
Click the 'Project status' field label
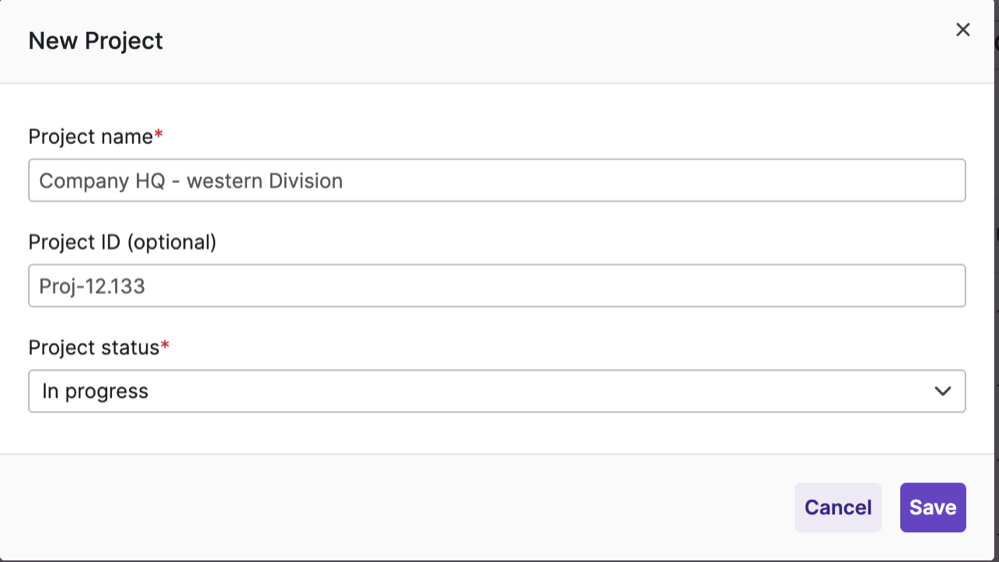pos(93,348)
